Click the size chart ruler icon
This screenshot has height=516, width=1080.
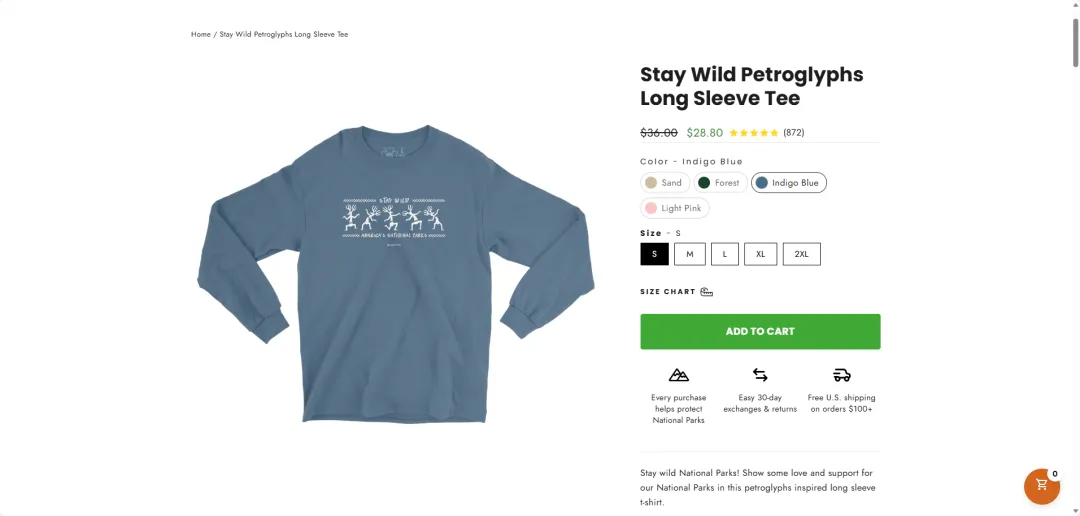pyautogui.click(x=707, y=292)
